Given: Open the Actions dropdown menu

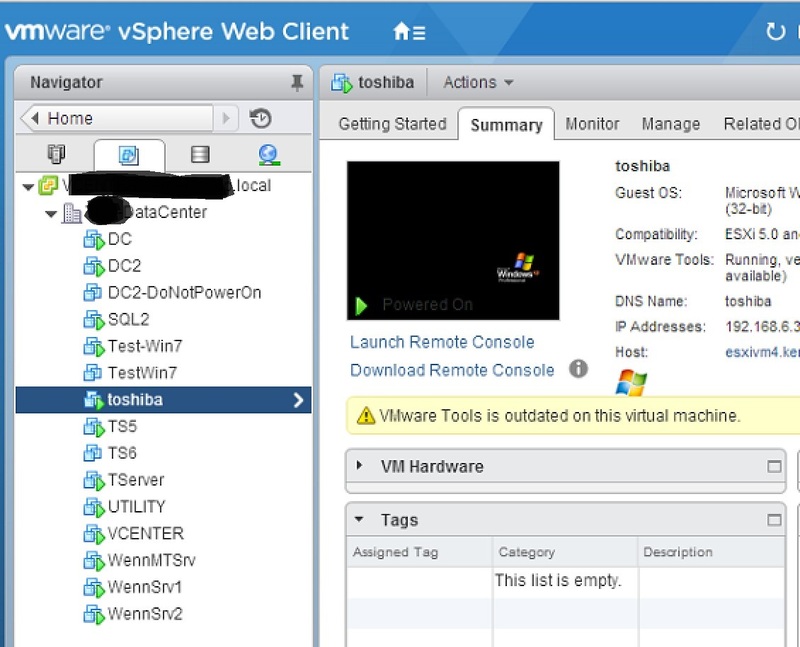Looking at the screenshot, I should pos(476,82).
